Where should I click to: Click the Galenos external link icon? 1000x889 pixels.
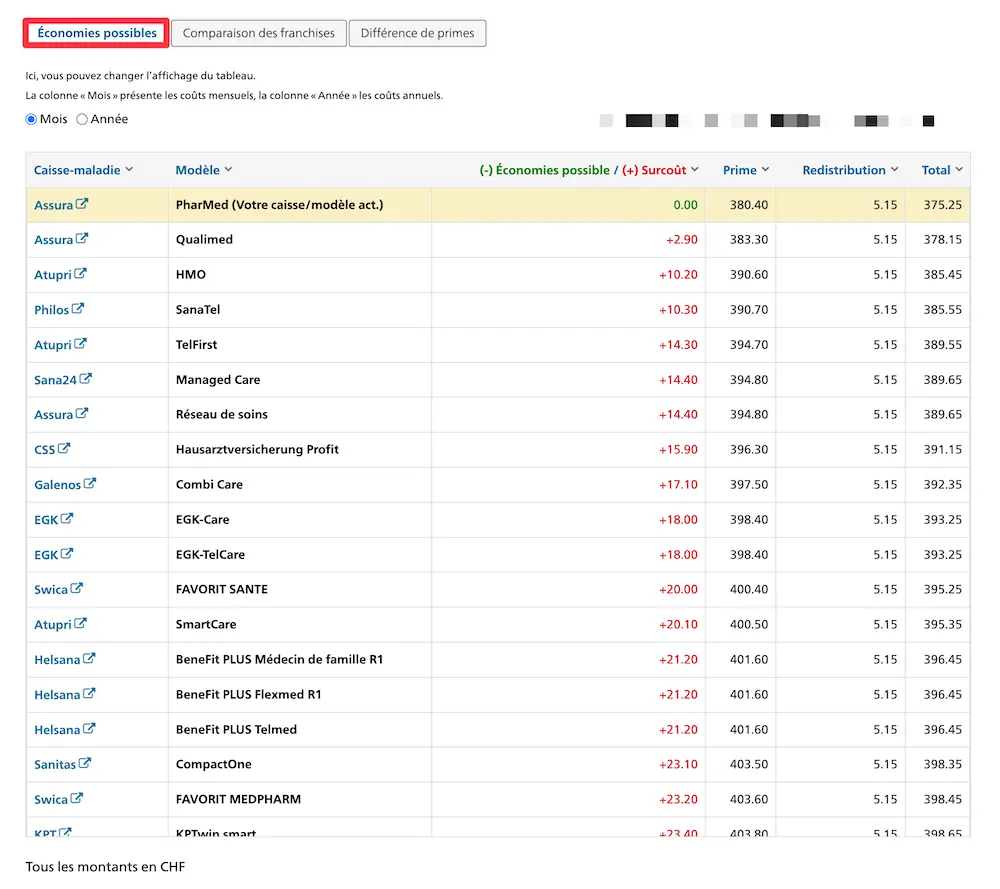coord(89,484)
